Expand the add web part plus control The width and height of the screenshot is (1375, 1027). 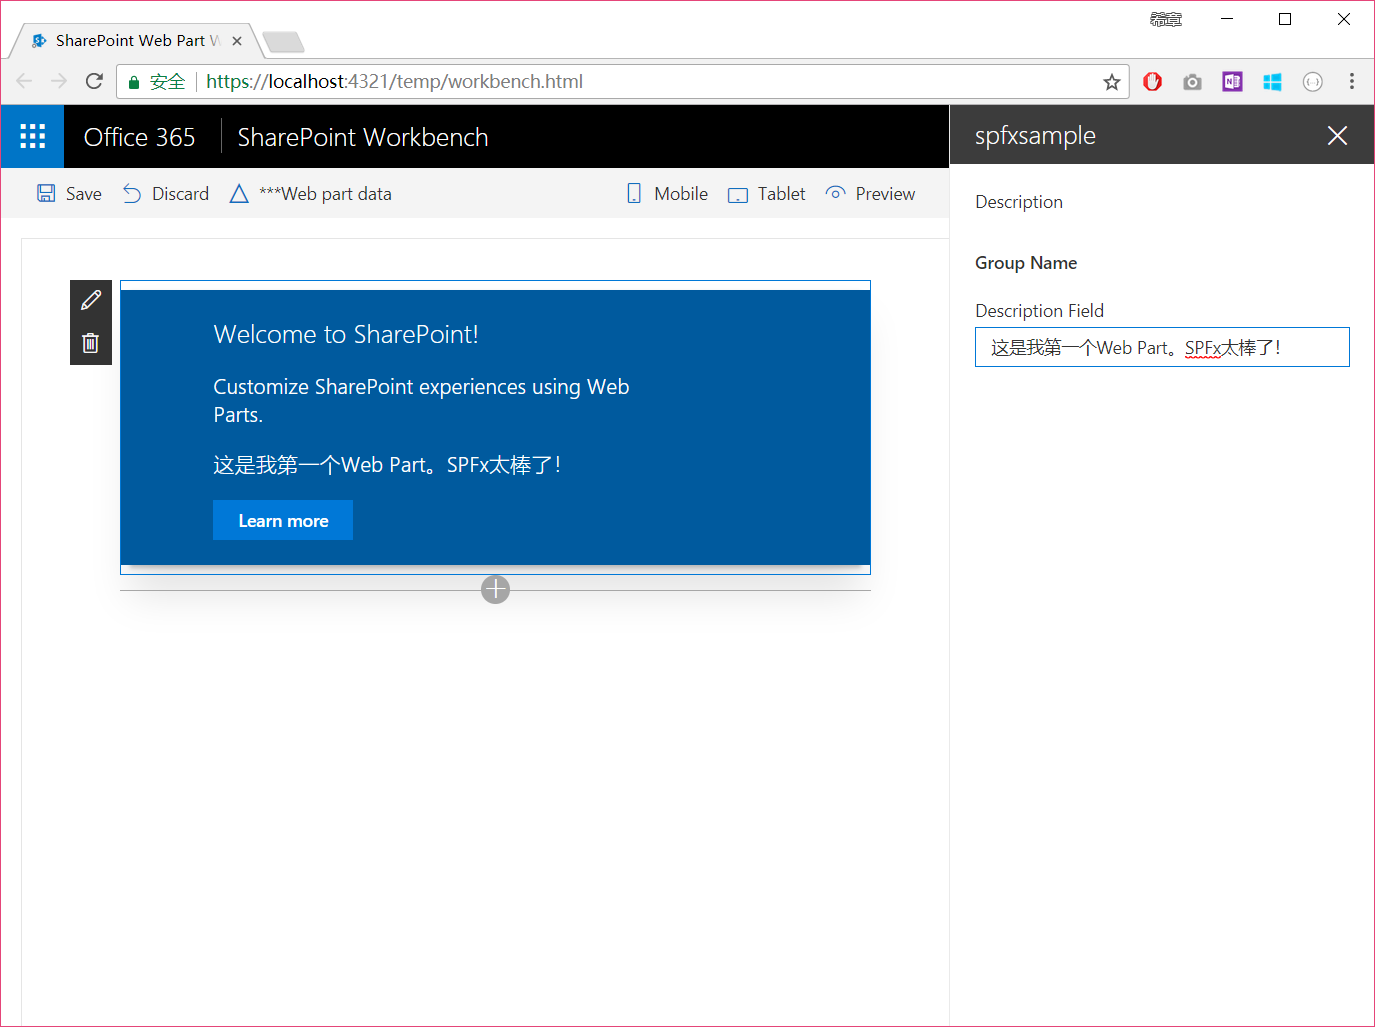coord(495,590)
